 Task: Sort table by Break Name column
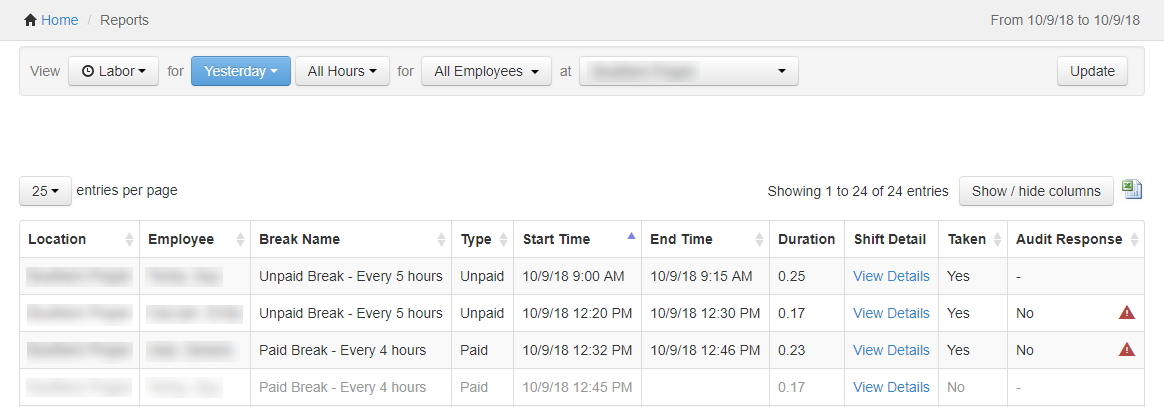coord(441,240)
